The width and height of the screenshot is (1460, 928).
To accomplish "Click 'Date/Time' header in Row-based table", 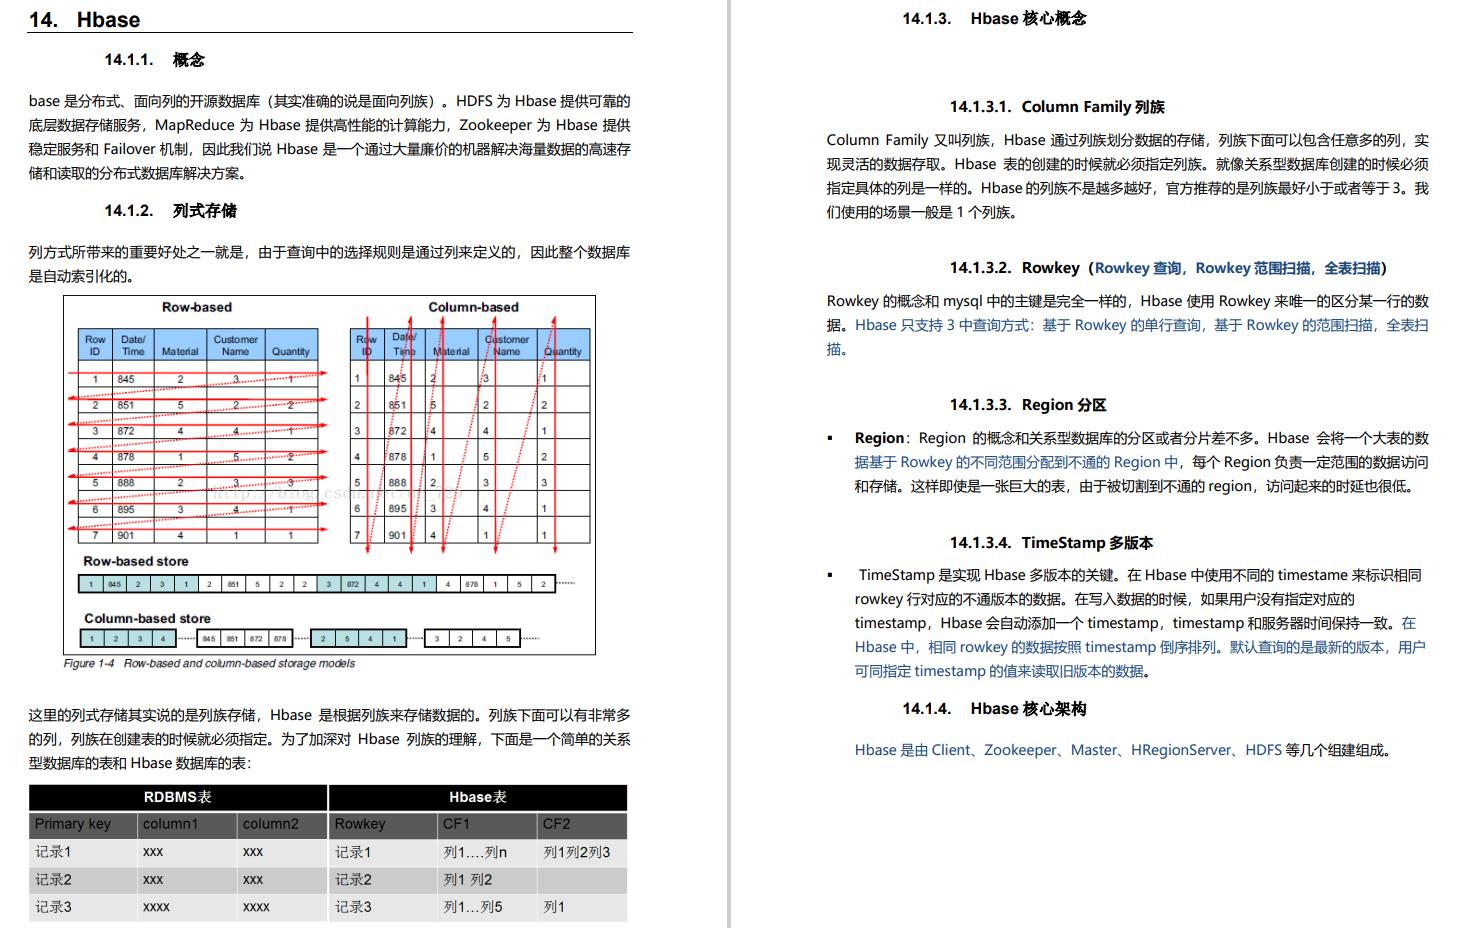I will [133, 345].
